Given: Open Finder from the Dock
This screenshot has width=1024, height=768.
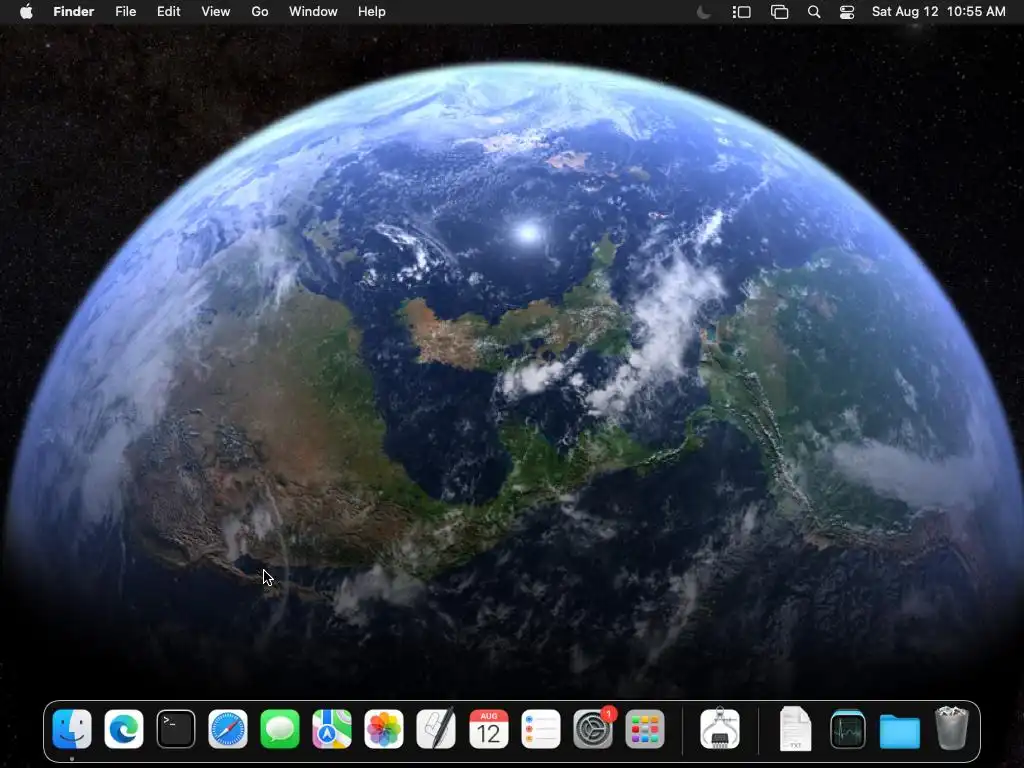Looking at the screenshot, I should (x=72, y=729).
